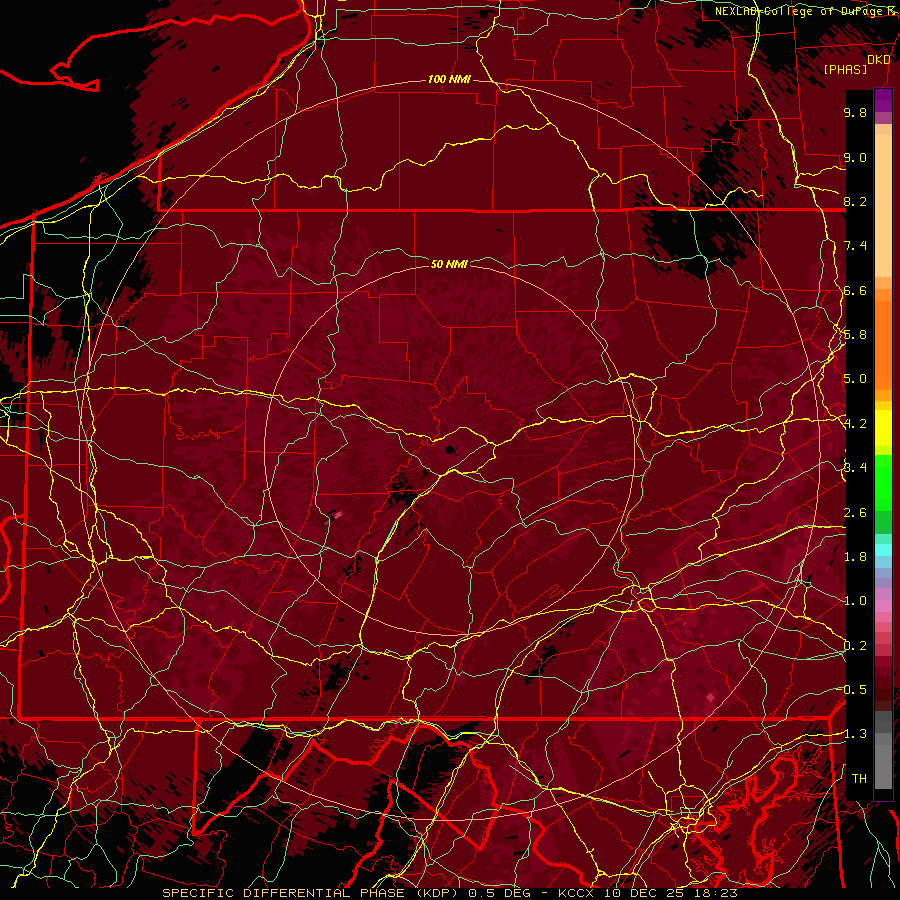Click the TH threshold label on the scale

859,779
